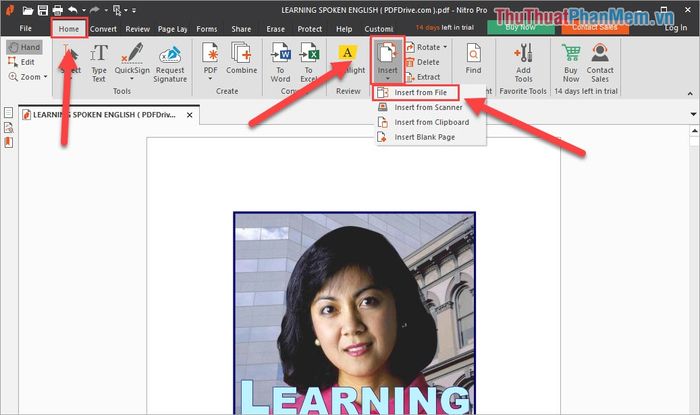The width and height of the screenshot is (700, 415).
Task: Click the vertical scrollbar up arrow
Action: 694,130
